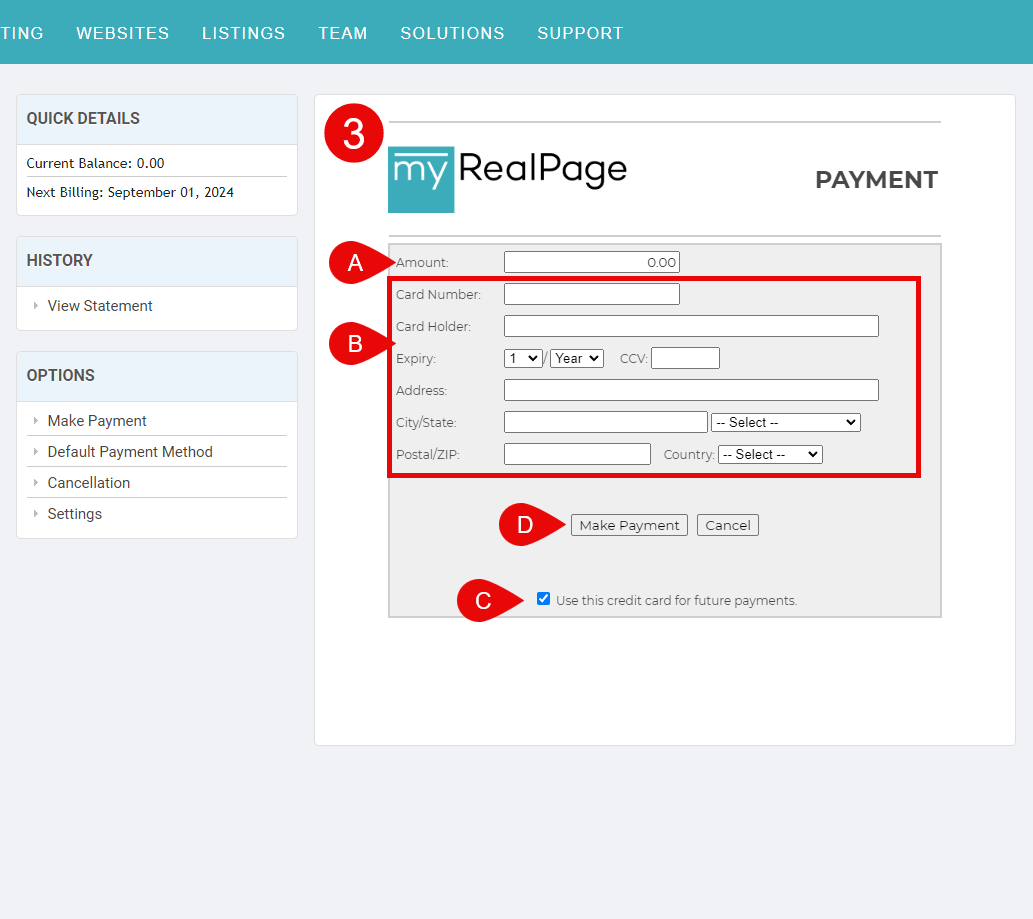Screen dimensions: 1033x919
Task: Open the SOLUTIONS menu
Action: click(452, 33)
